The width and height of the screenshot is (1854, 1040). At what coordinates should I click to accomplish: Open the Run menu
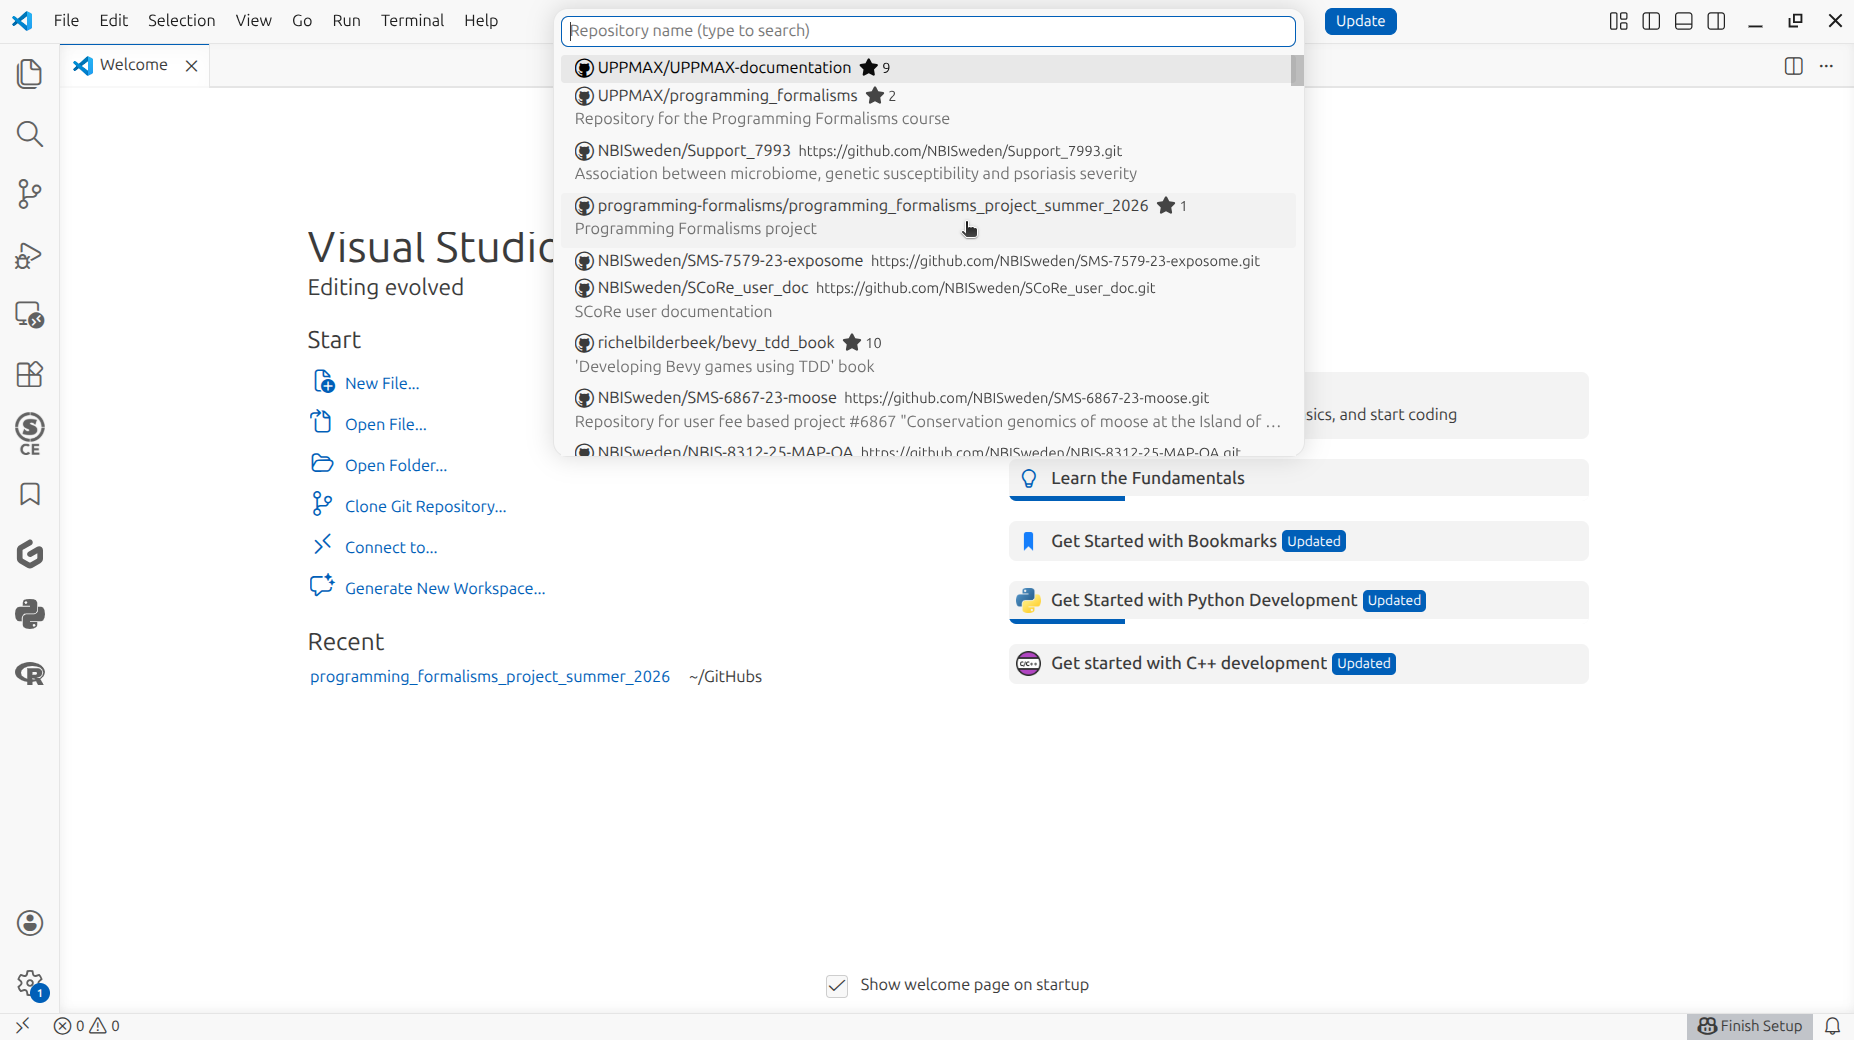[346, 20]
